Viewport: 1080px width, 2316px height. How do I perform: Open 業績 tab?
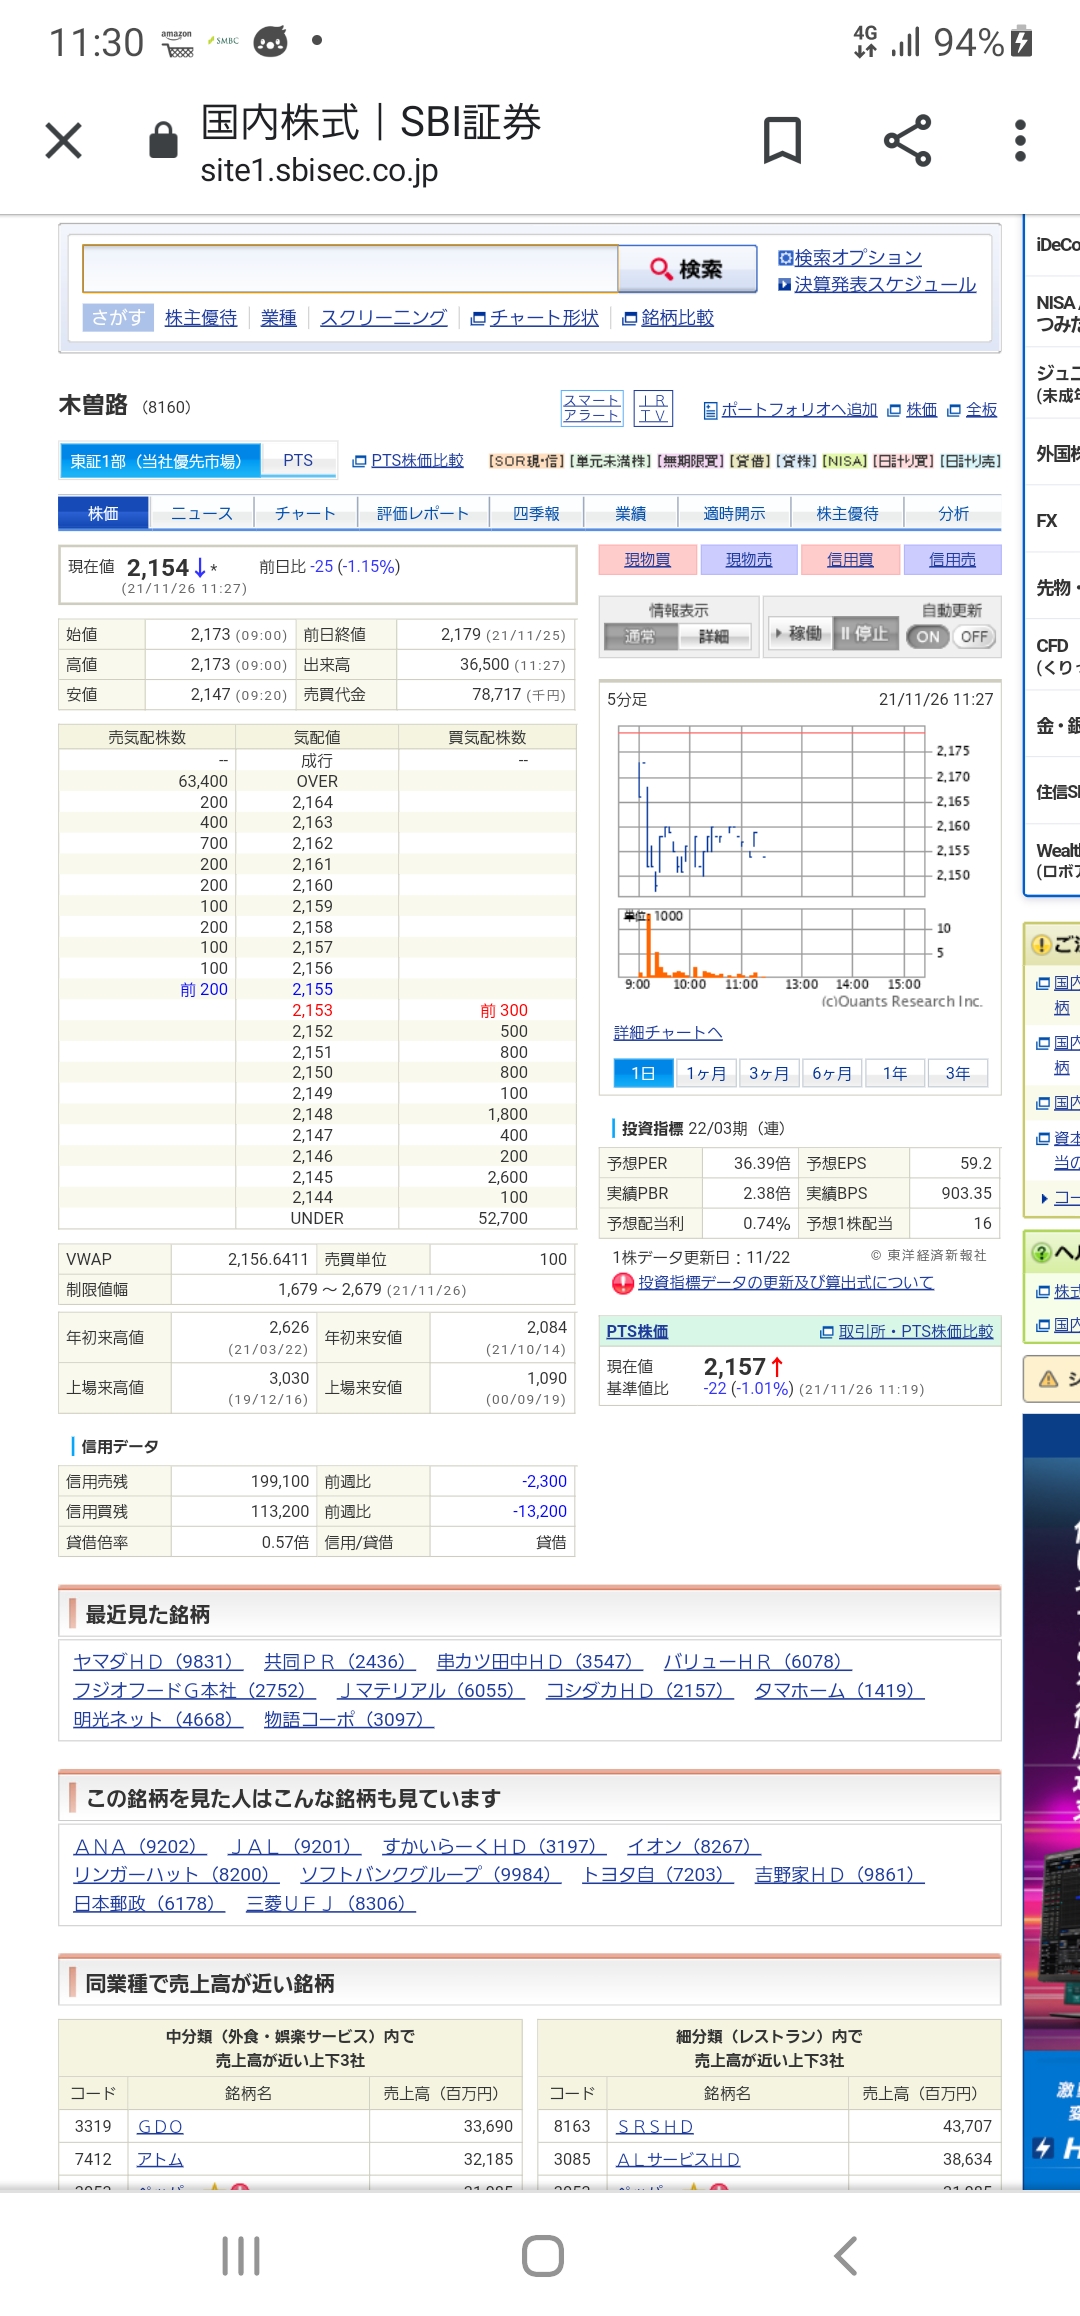[631, 513]
